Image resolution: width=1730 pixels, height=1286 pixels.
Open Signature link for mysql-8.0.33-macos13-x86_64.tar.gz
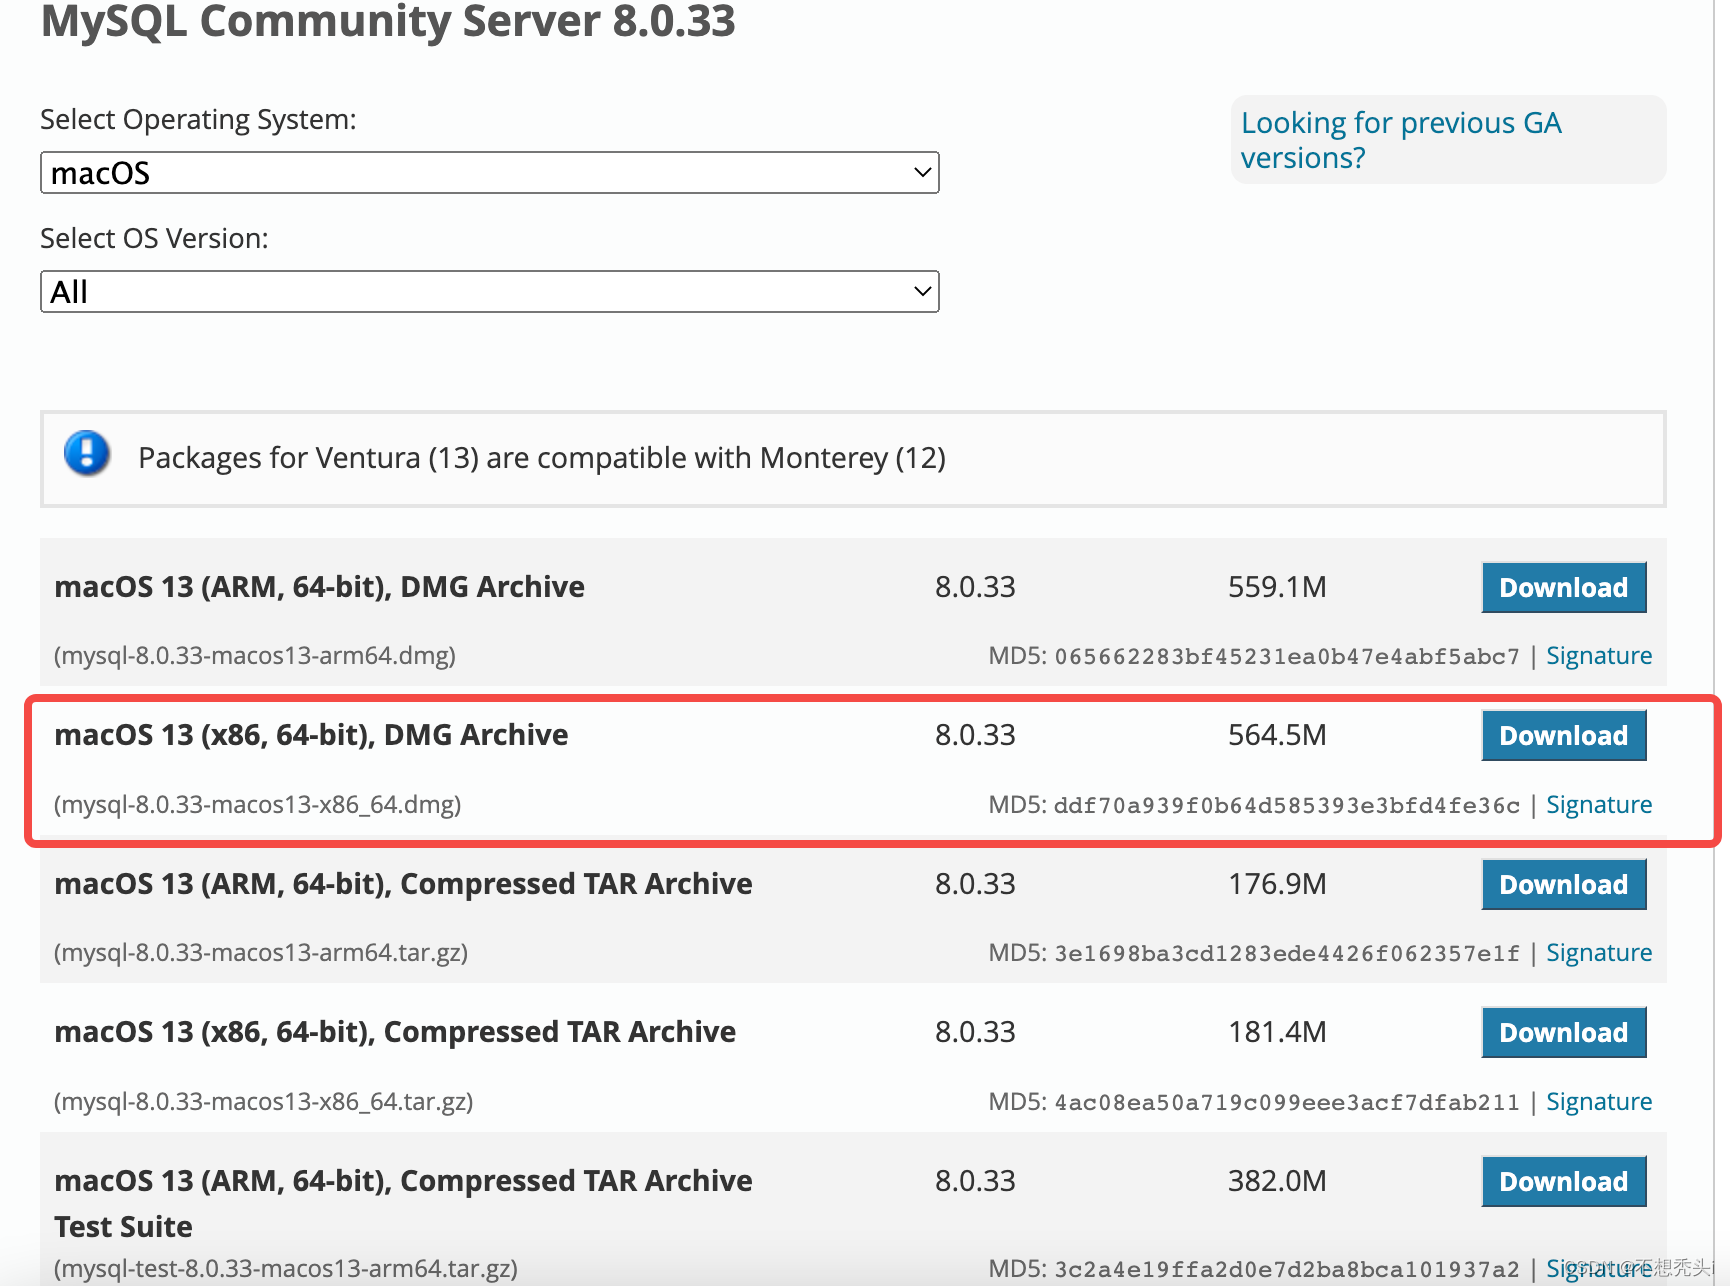pyautogui.click(x=1599, y=1102)
